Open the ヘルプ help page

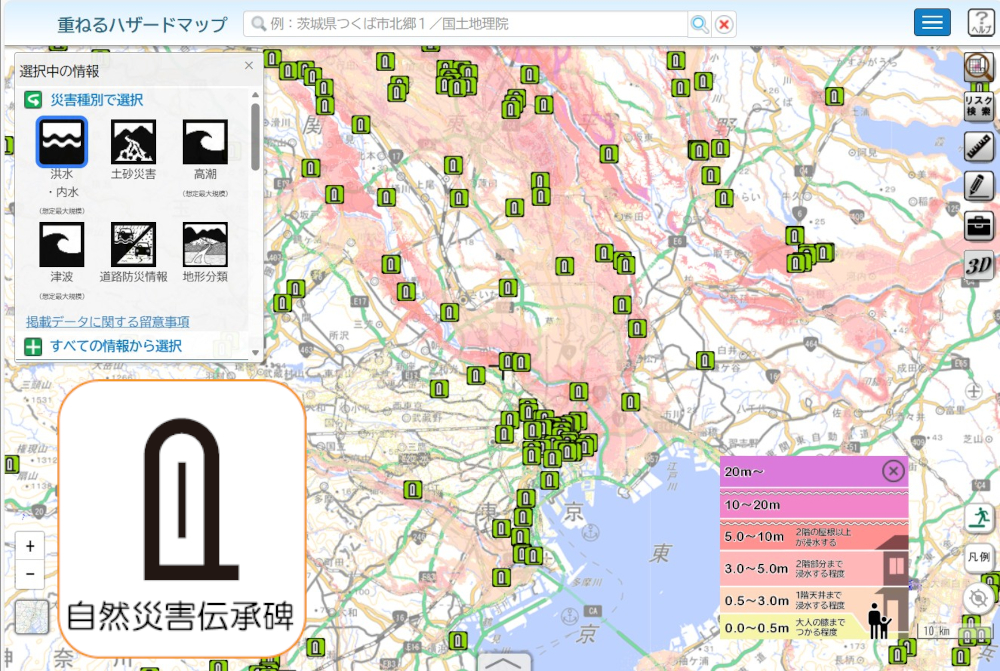pos(981,24)
